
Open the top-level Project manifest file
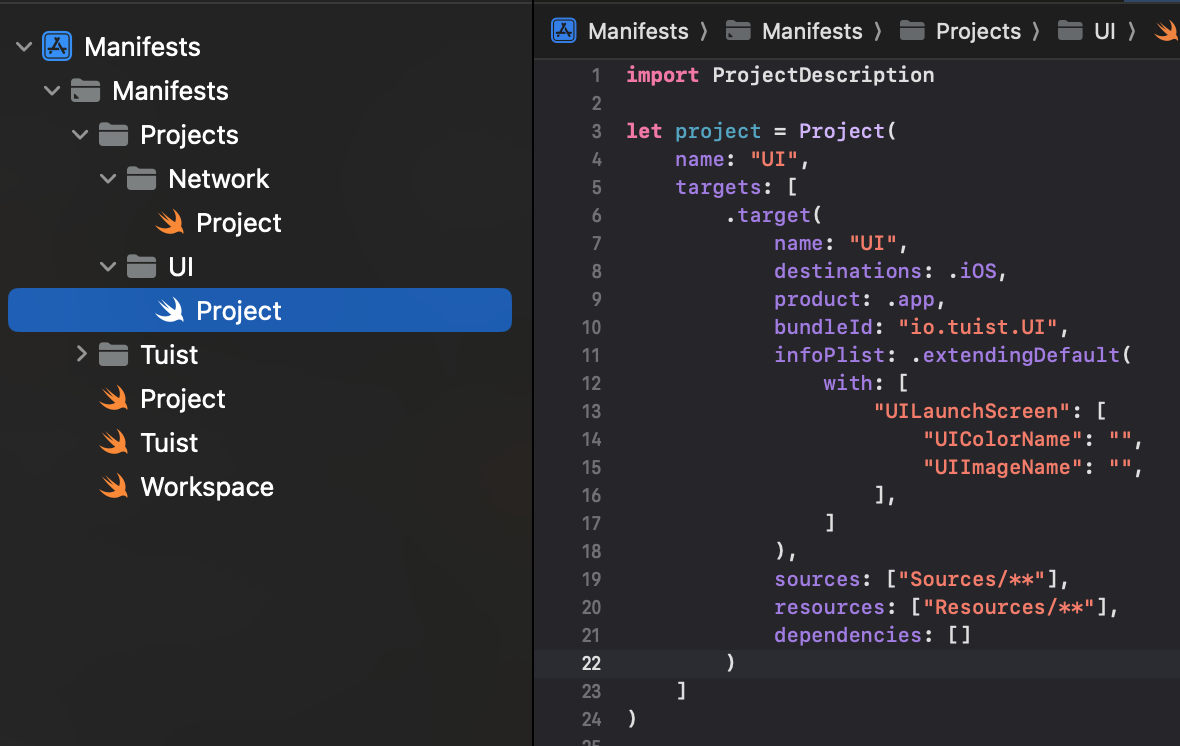pos(260,398)
